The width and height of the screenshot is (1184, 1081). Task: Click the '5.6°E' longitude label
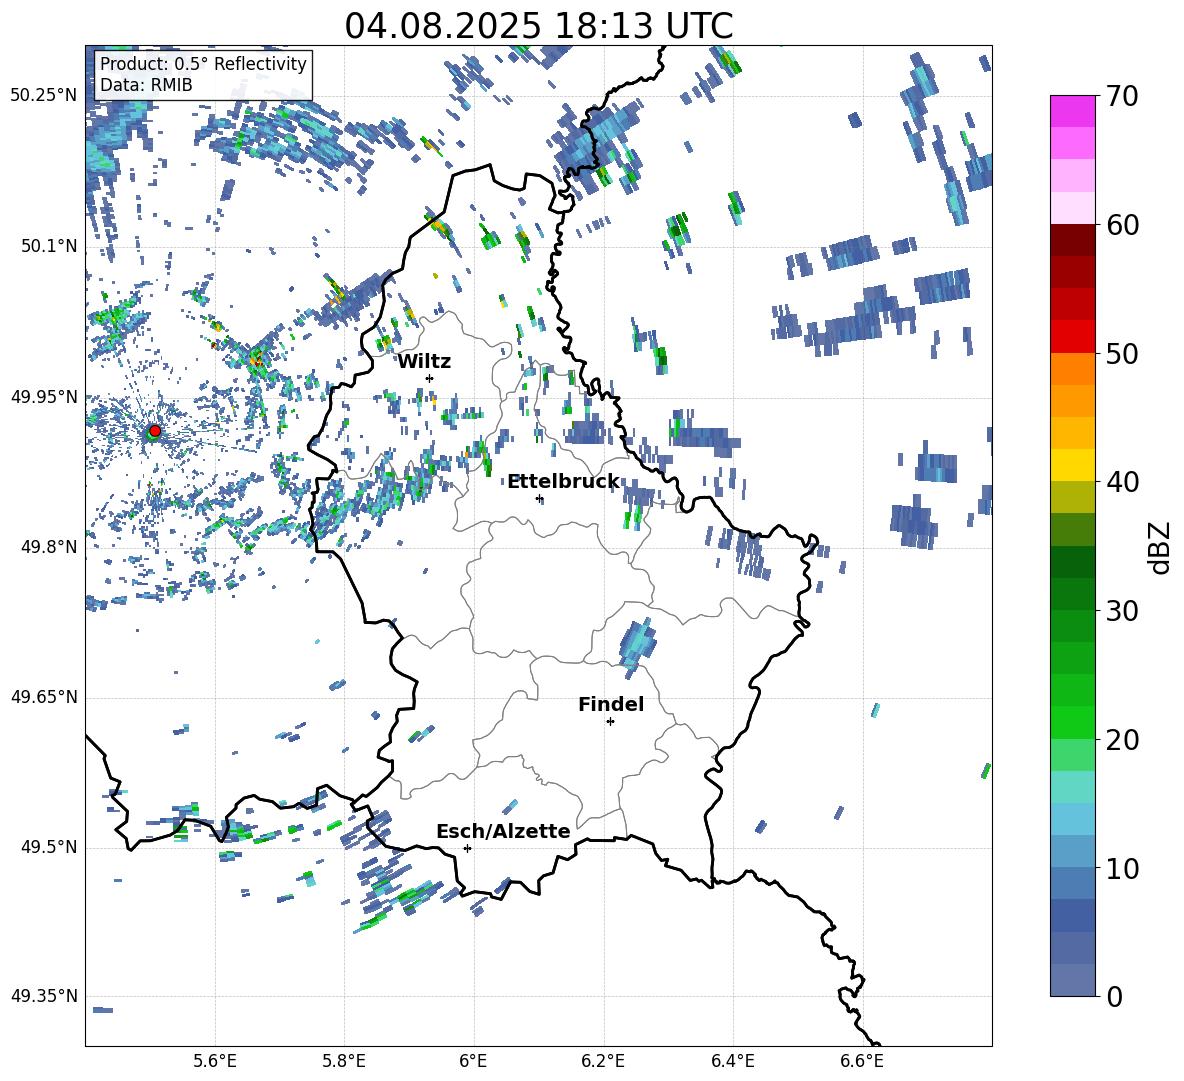click(215, 1061)
